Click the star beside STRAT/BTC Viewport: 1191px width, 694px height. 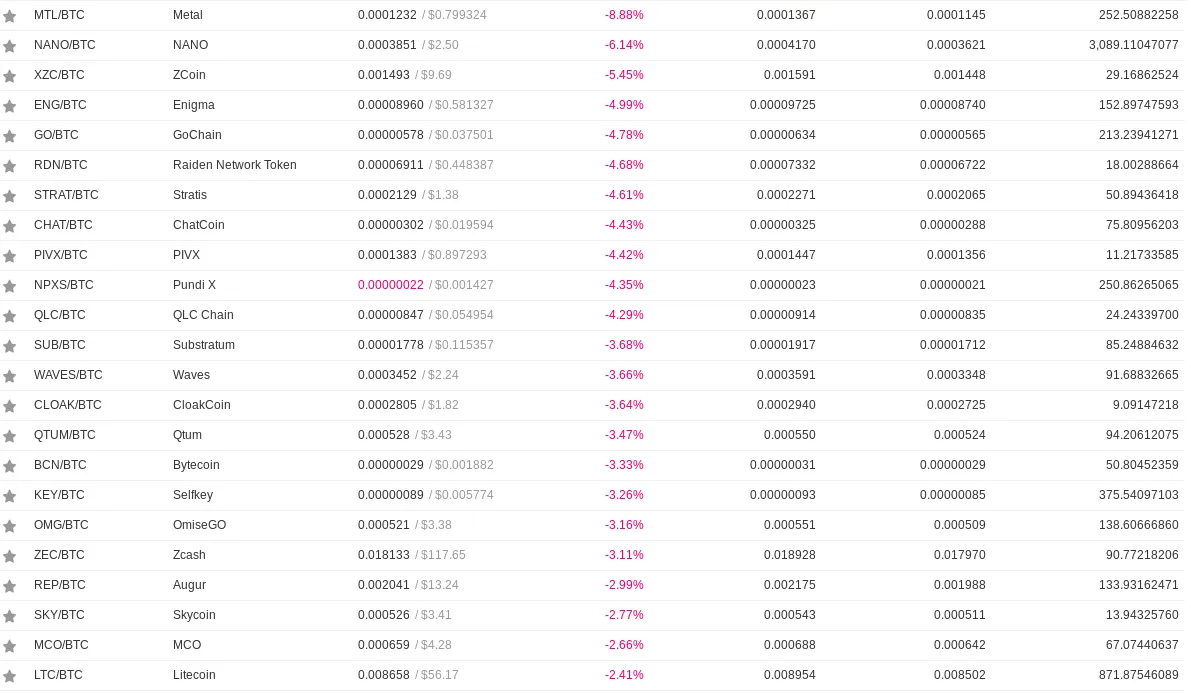pyautogui.click(x=9, y=196)
